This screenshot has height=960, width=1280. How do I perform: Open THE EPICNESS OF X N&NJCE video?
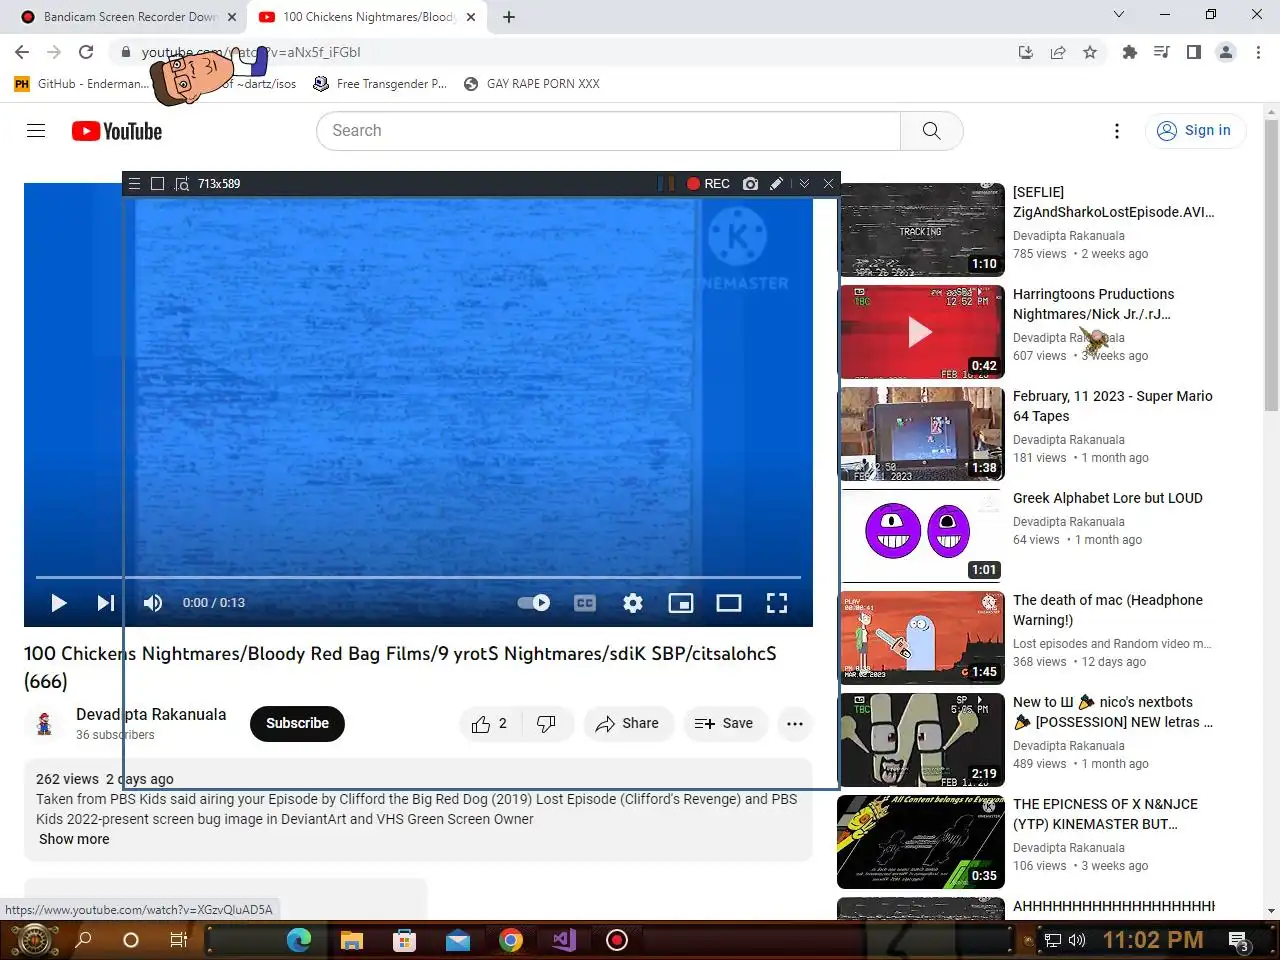click(1105, 814)
